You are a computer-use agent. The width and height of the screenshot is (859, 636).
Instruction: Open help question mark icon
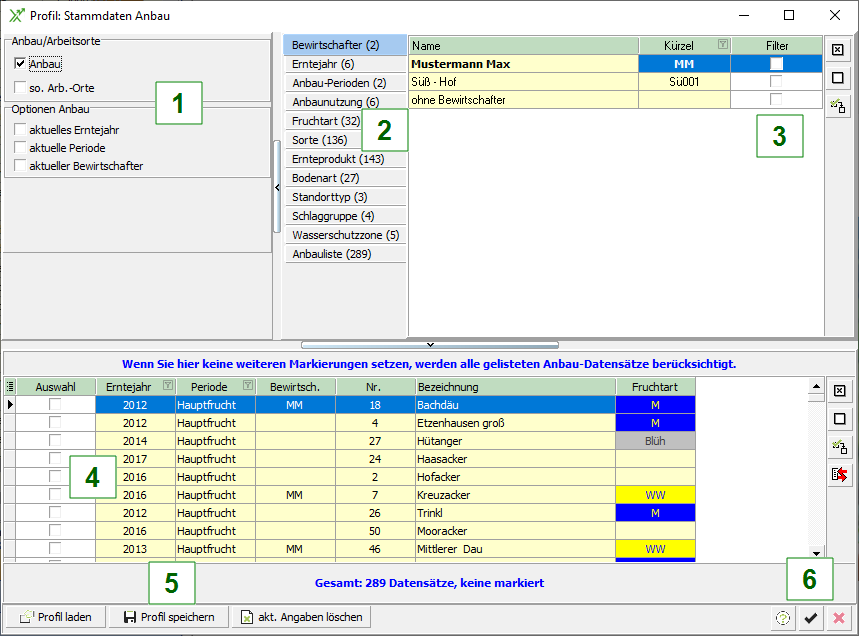pyautogui.click(x=783, y=618)
